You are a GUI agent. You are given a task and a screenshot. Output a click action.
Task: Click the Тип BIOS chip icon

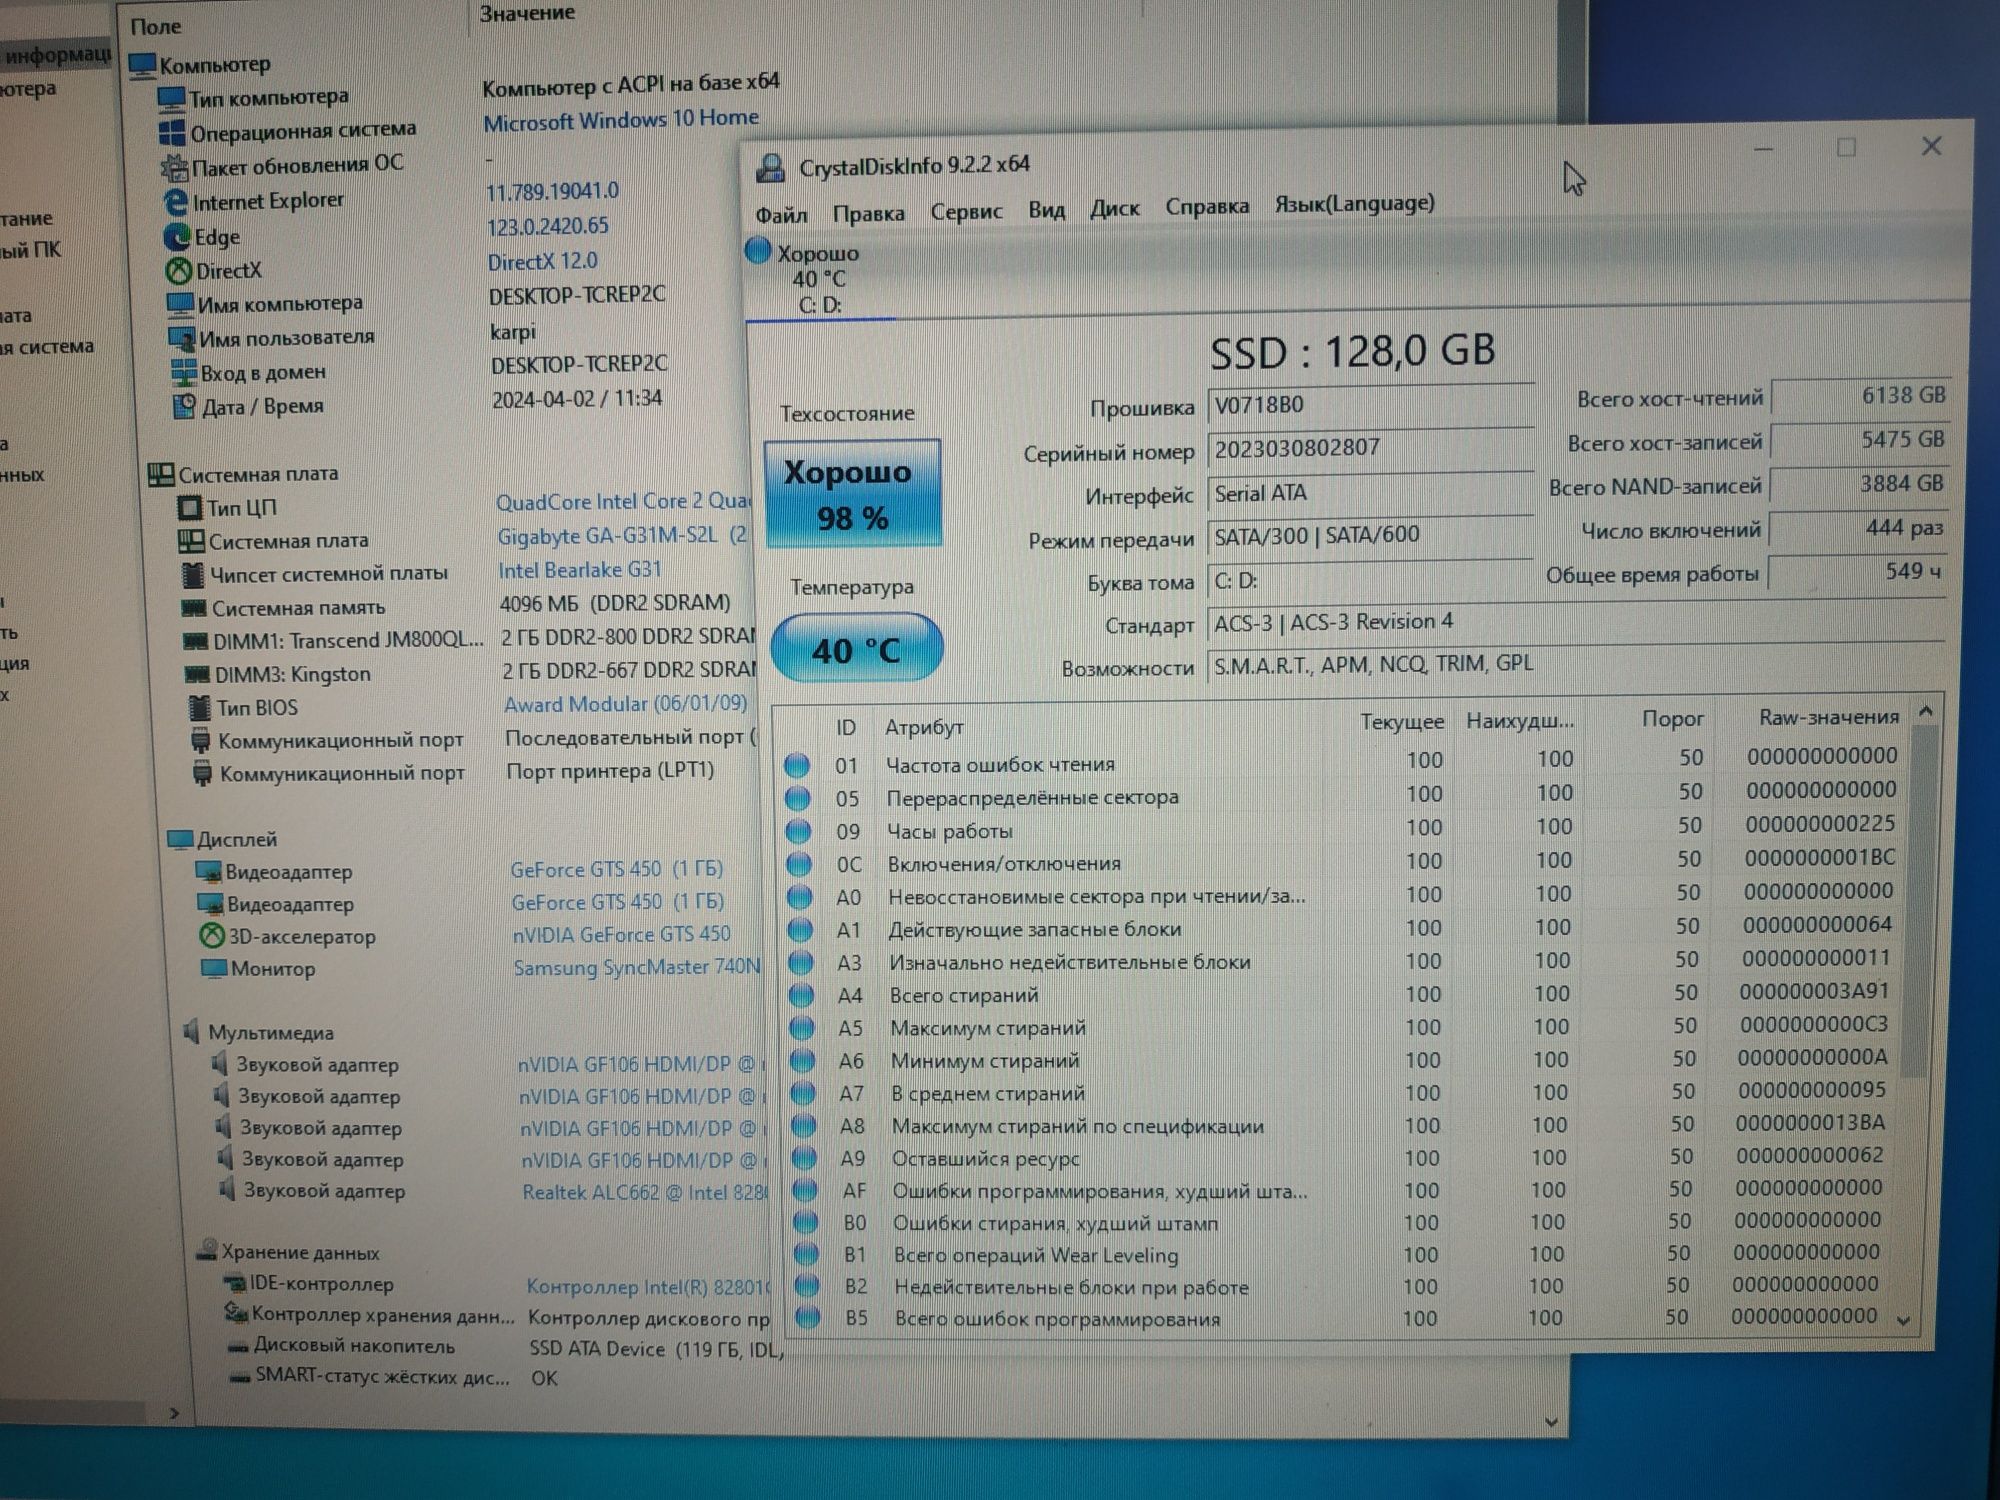click(x=199, y=708)
